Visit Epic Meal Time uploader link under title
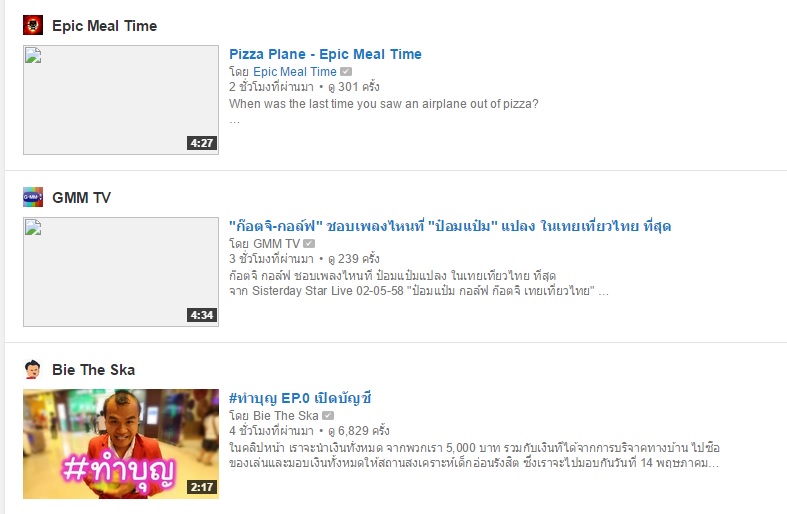The width and height of the screenshot is (787, 514). 295,72
